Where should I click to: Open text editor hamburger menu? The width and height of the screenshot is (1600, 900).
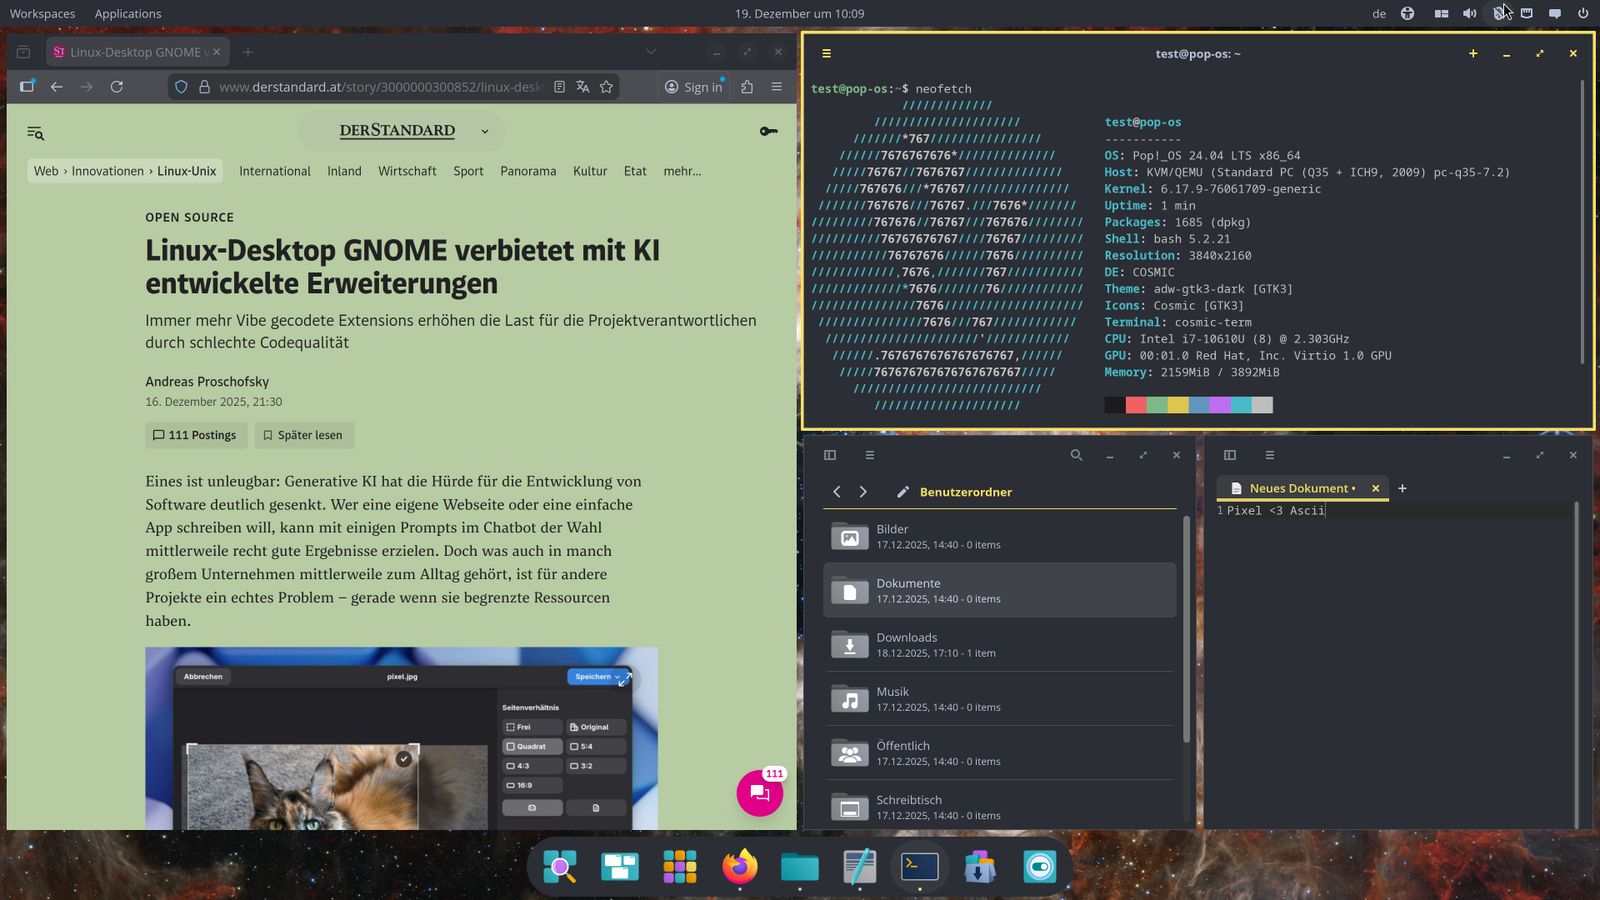pos(1270,455)
